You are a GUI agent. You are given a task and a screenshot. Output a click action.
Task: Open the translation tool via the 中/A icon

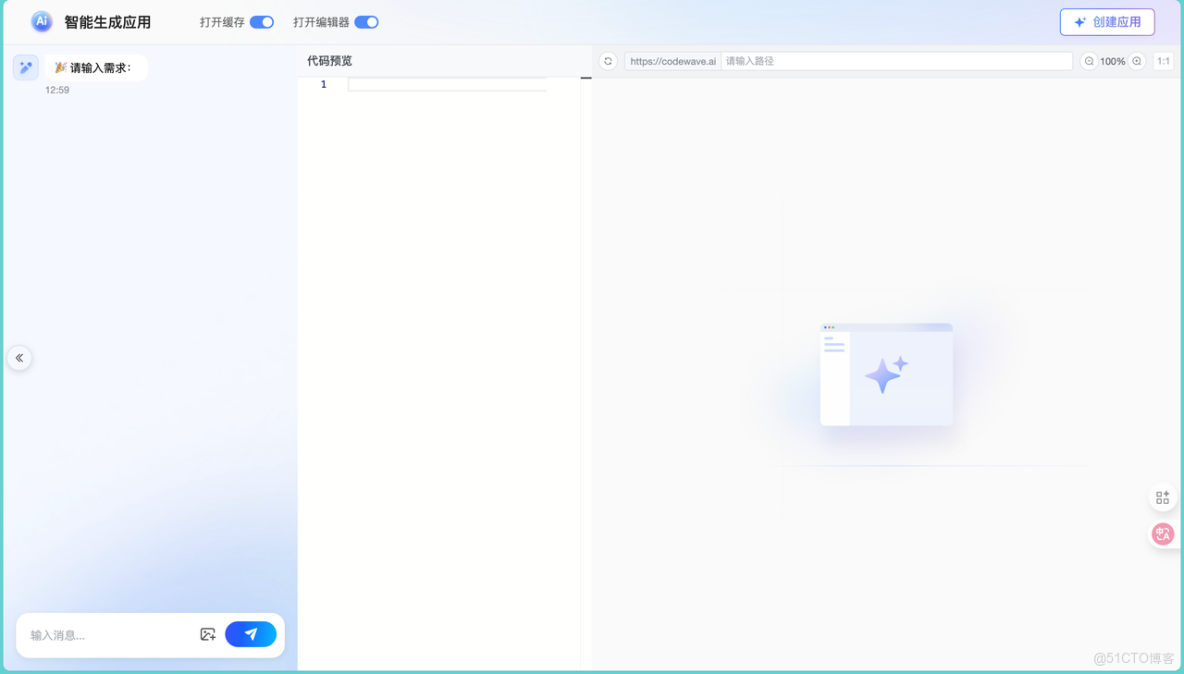tap(1162, 533)
